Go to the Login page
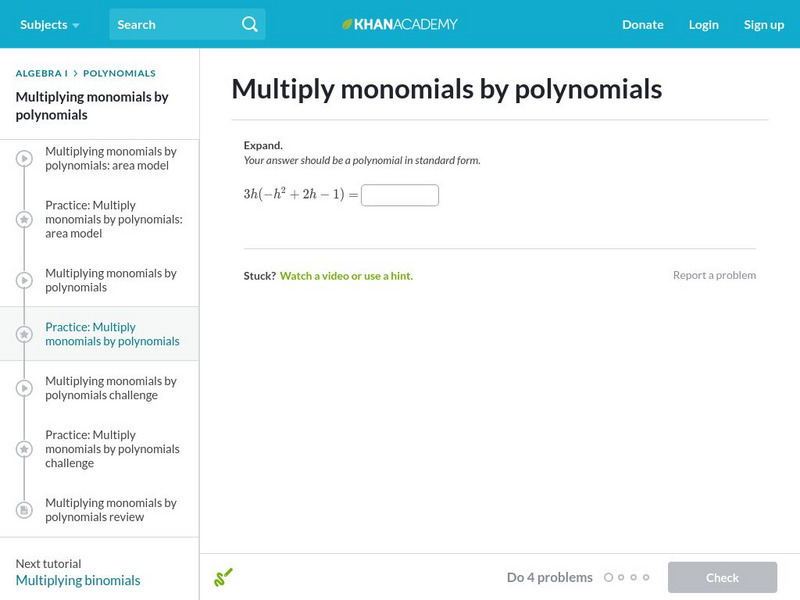Image resolution: width=800 pixels, height=600 pixels. point(703,24)
